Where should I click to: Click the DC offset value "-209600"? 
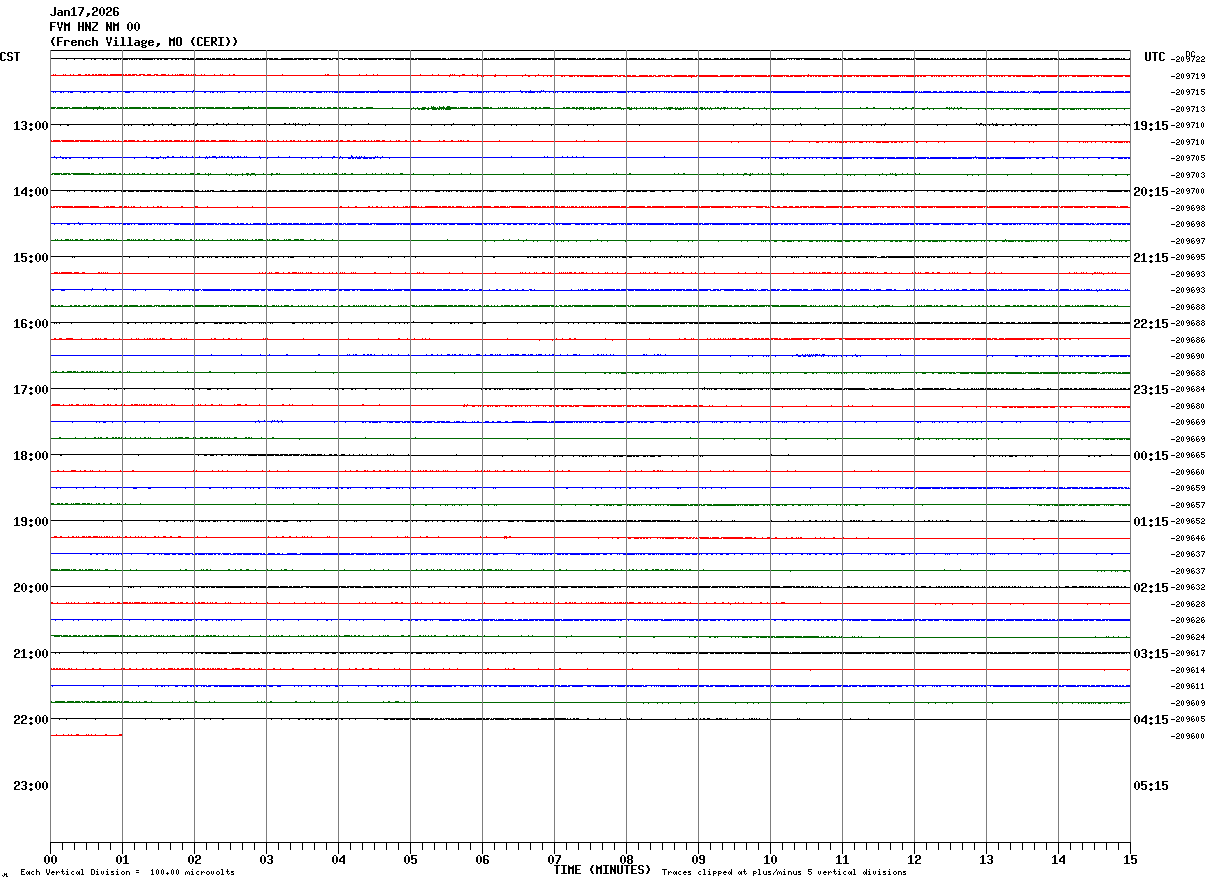[x=1189, y=736]
